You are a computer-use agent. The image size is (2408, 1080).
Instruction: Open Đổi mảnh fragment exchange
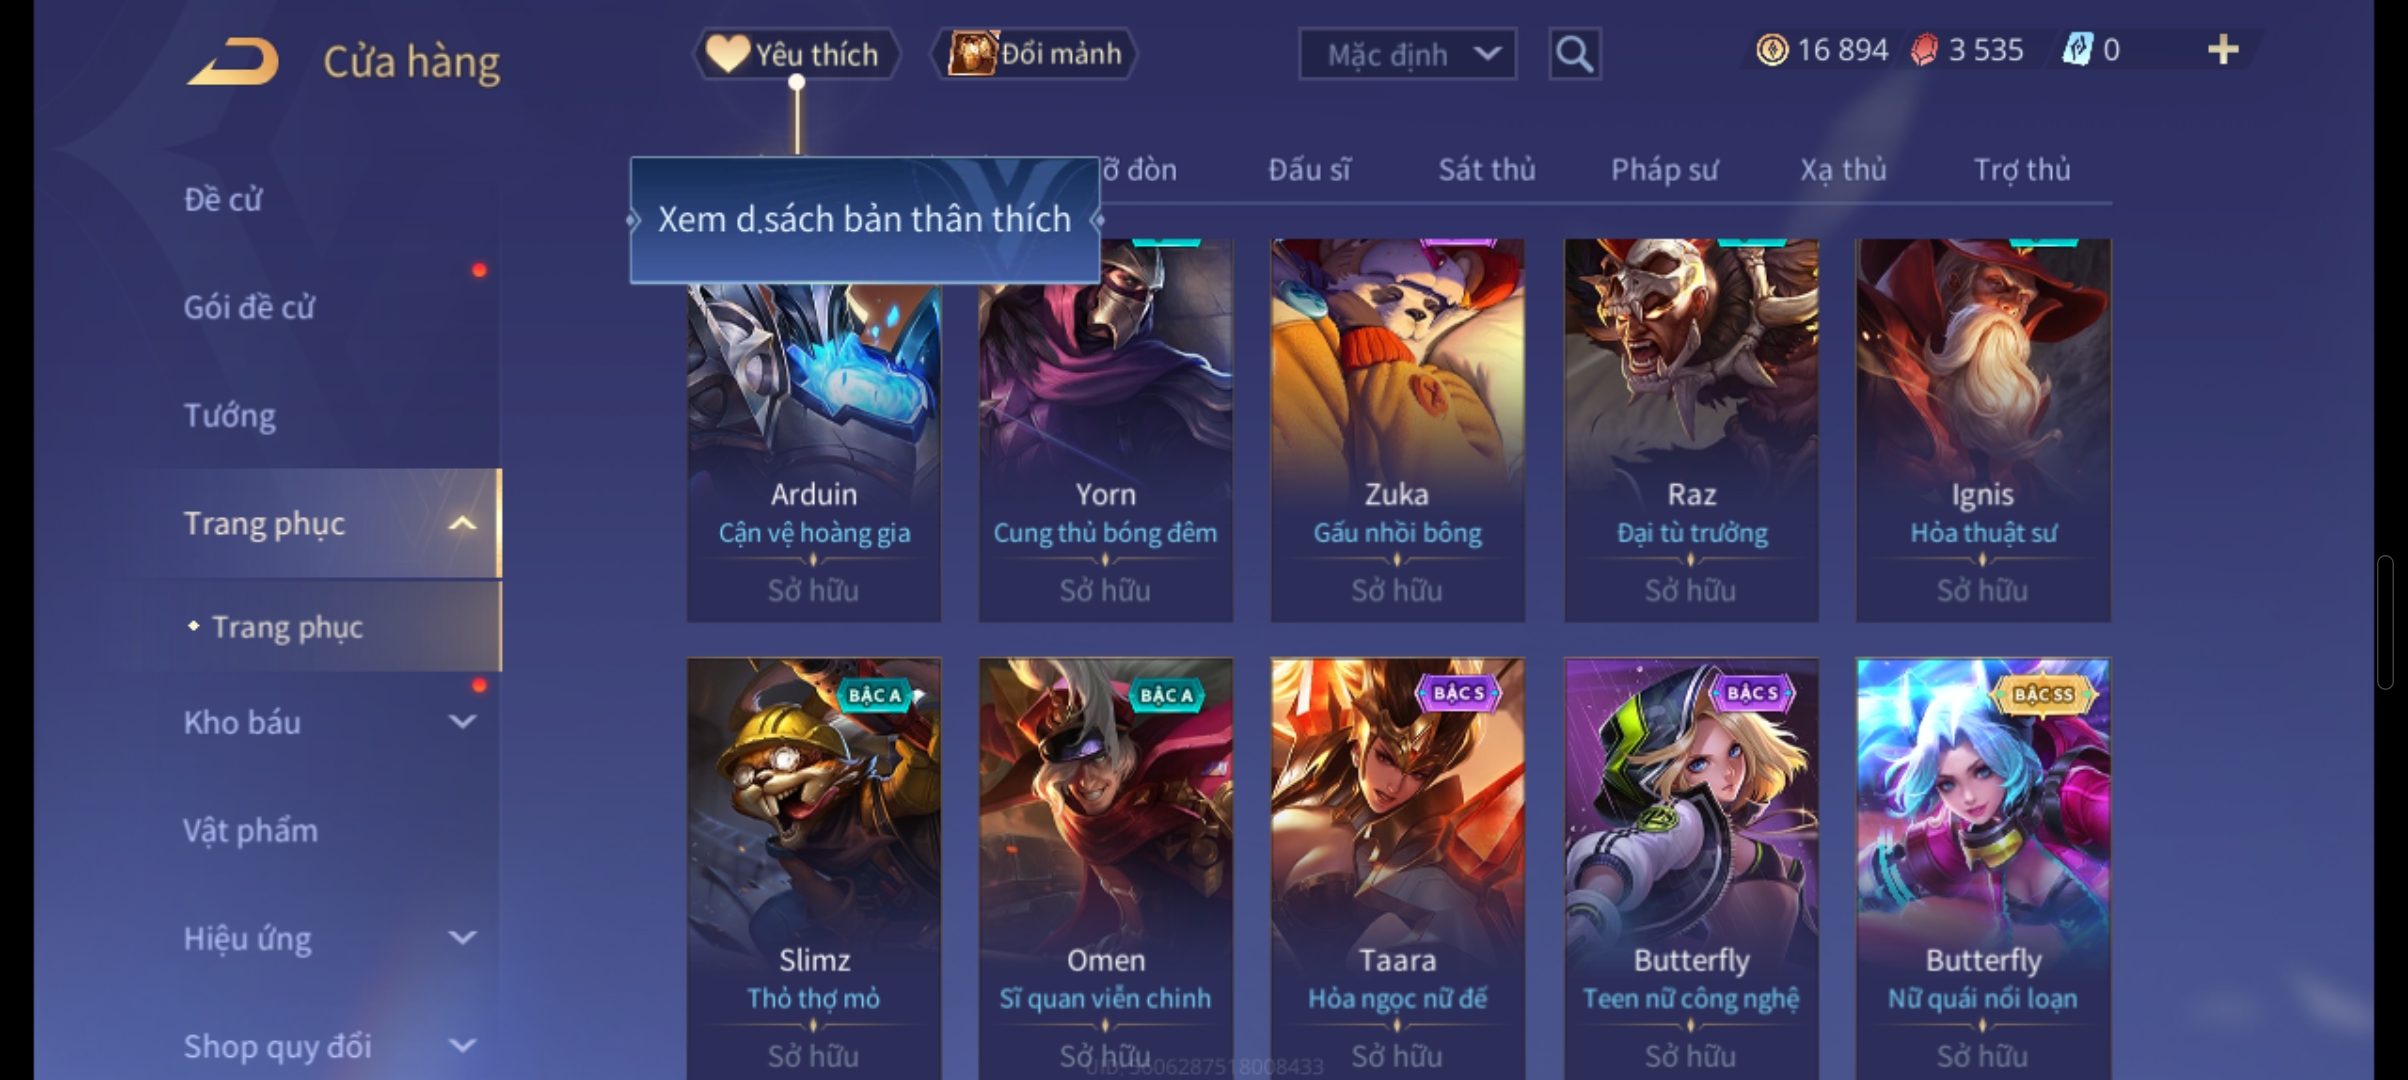(1034, 53)
